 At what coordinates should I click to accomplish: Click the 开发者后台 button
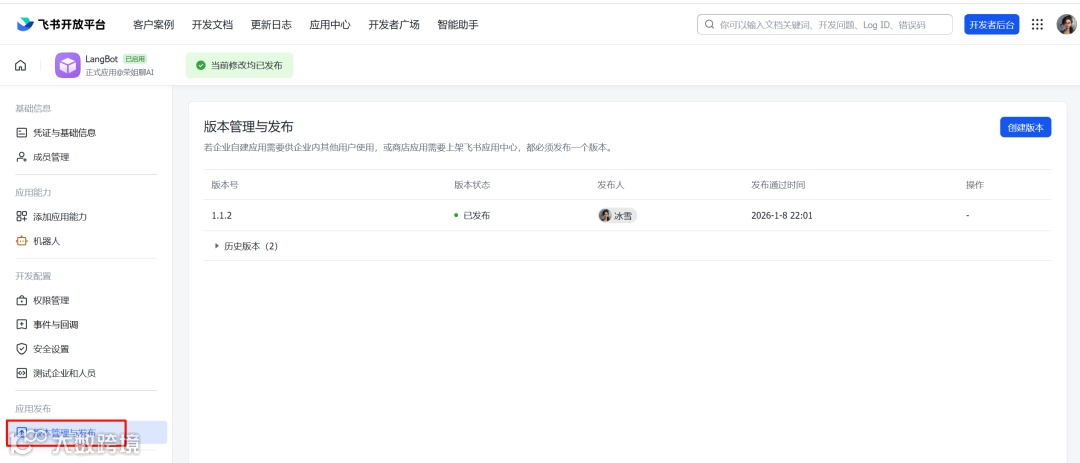pos(991,25)
